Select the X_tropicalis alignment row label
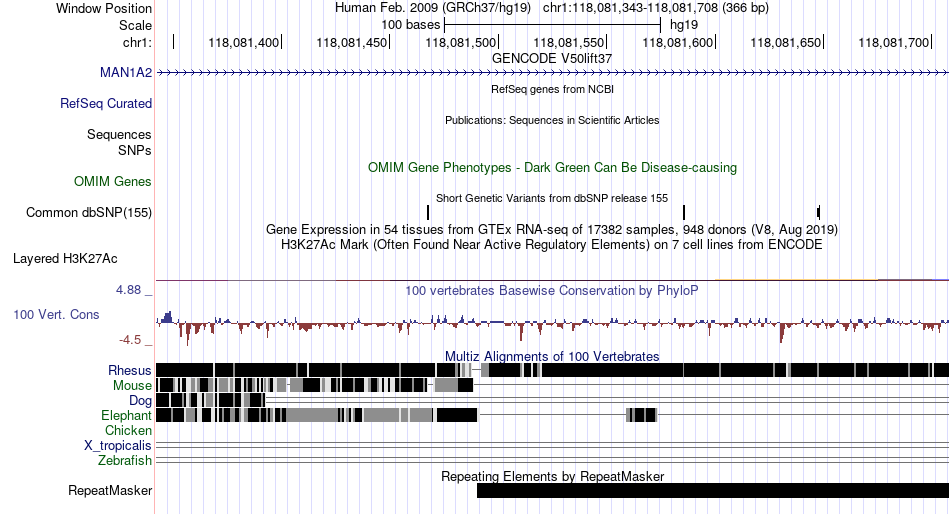 pyautogui.click(x=118, y=446)
